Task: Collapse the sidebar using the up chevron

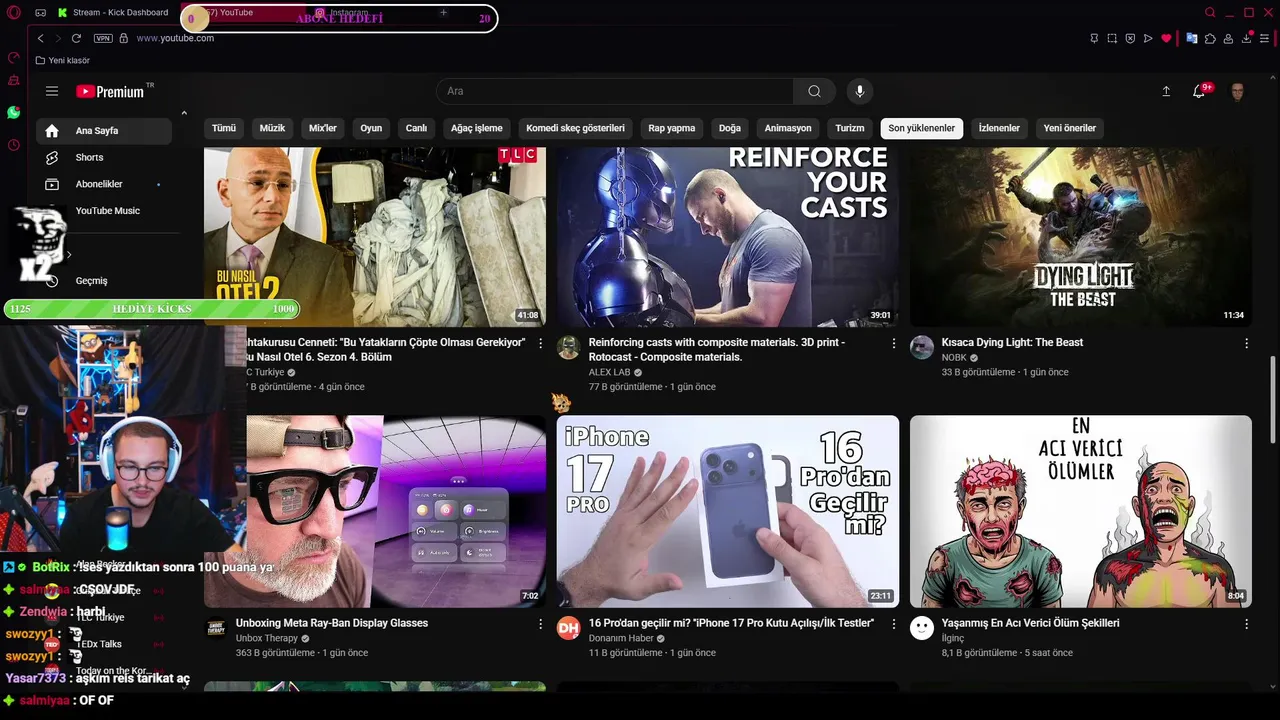Action: [184, 113]
